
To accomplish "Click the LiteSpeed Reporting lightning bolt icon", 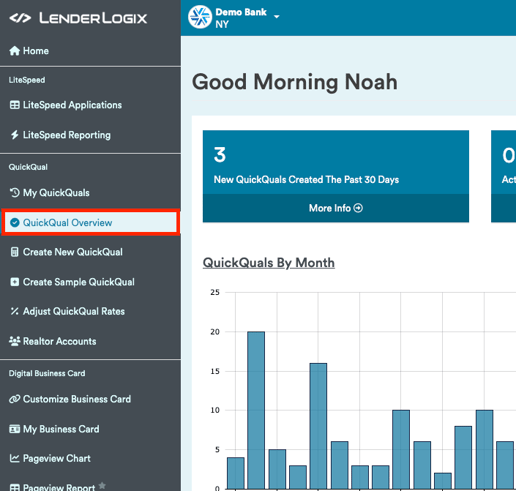I will click(14, 135).
